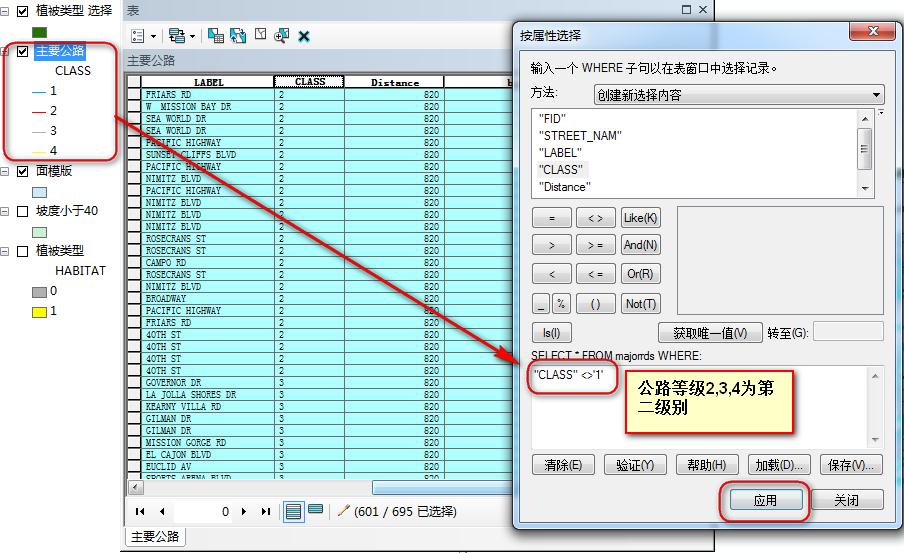
Task: Delete selected rows with the X icon
Action: 304,36
